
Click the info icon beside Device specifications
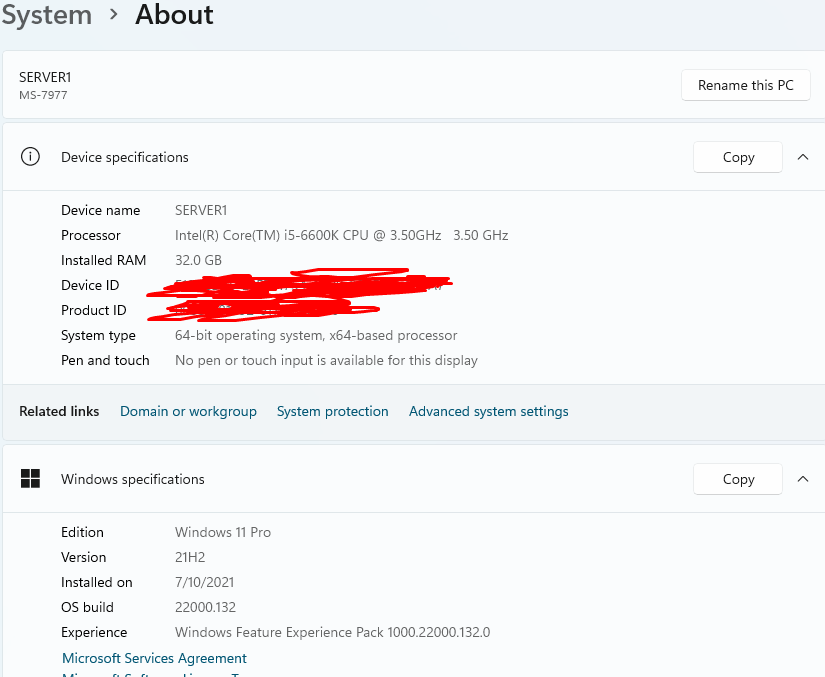pyautogui.click(x=31, y=157)
